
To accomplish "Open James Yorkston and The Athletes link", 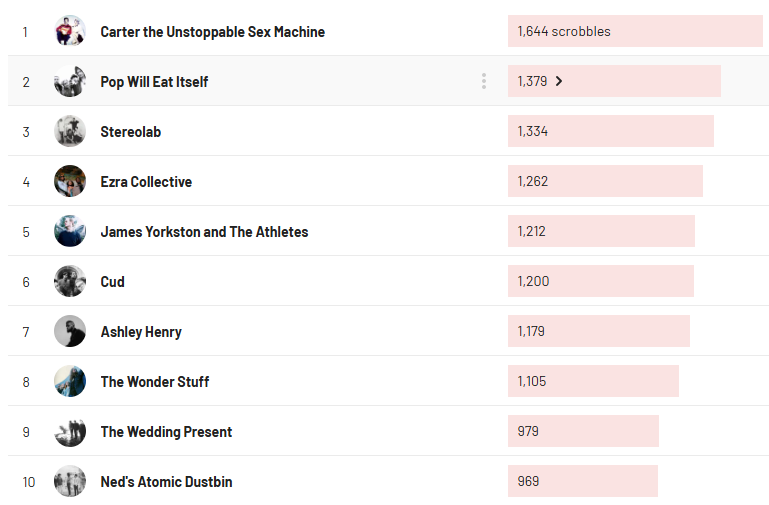I will [204, 232].
